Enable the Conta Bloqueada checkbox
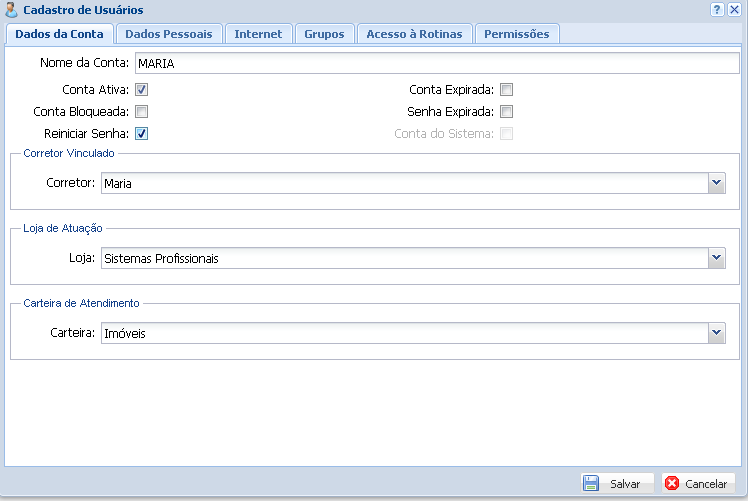This screenshot has height=501, width=748. 142,112
